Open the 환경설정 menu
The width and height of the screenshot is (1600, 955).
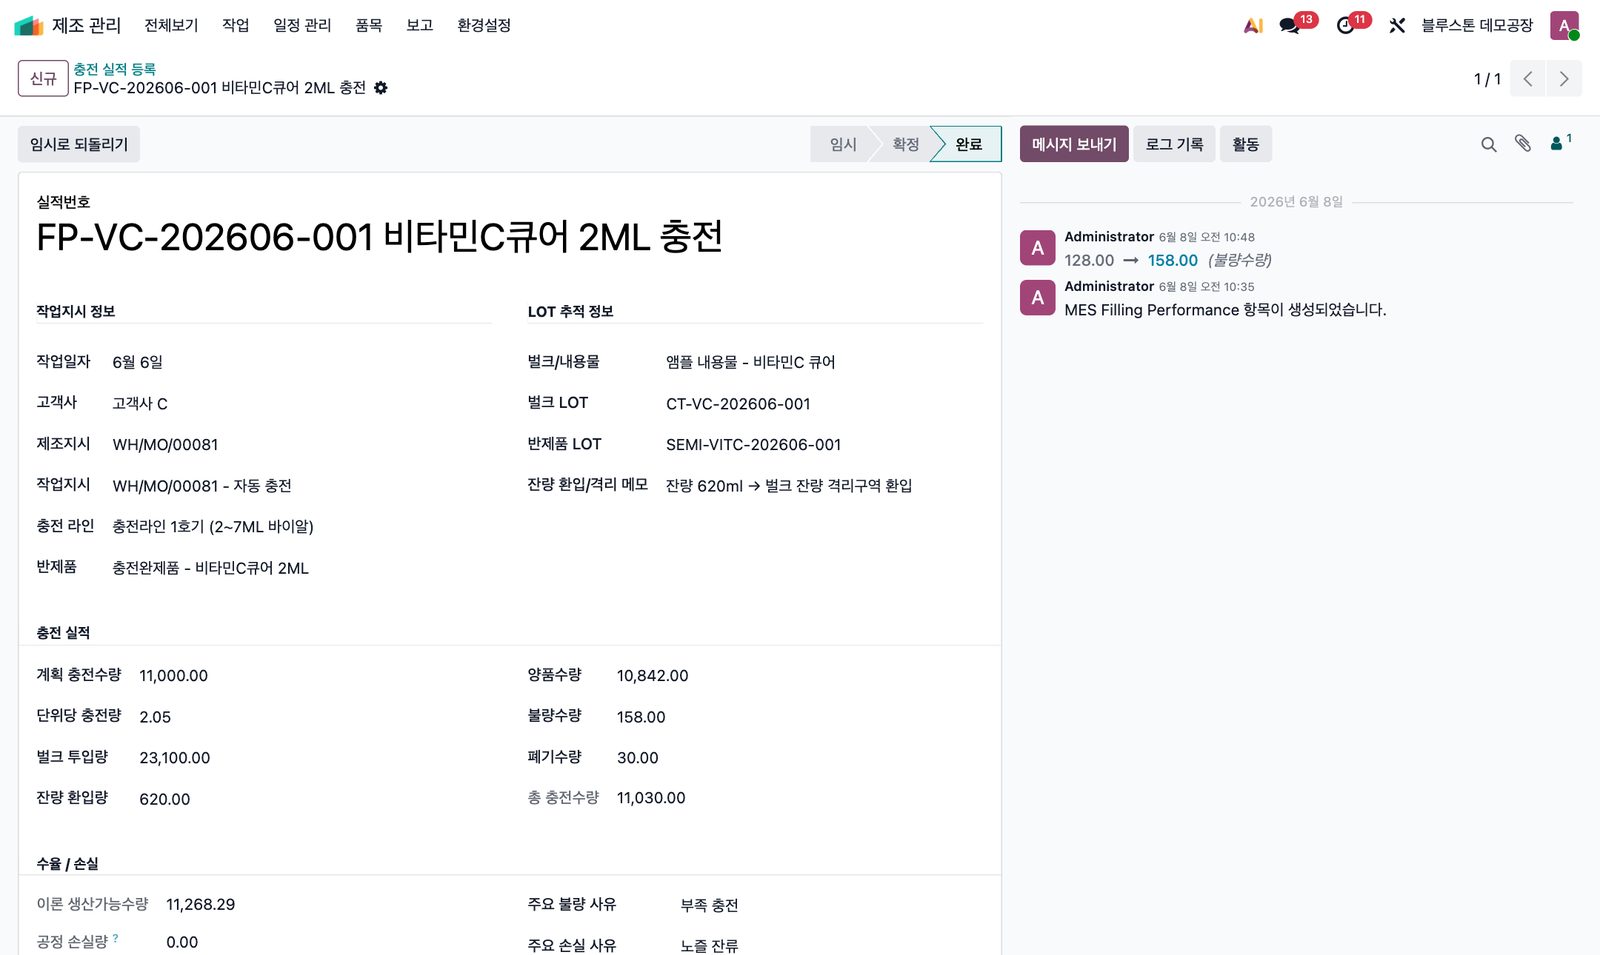click(x=484, y=25)
